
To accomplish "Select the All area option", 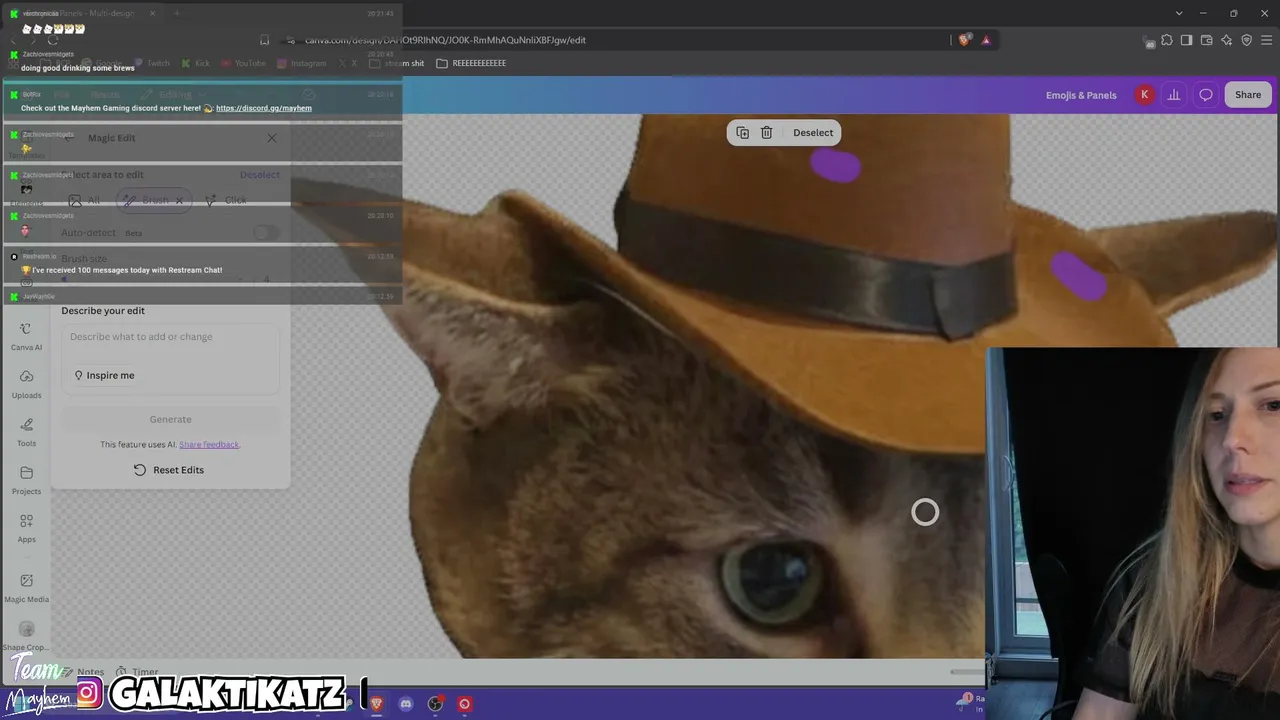I will coord(85,201).
